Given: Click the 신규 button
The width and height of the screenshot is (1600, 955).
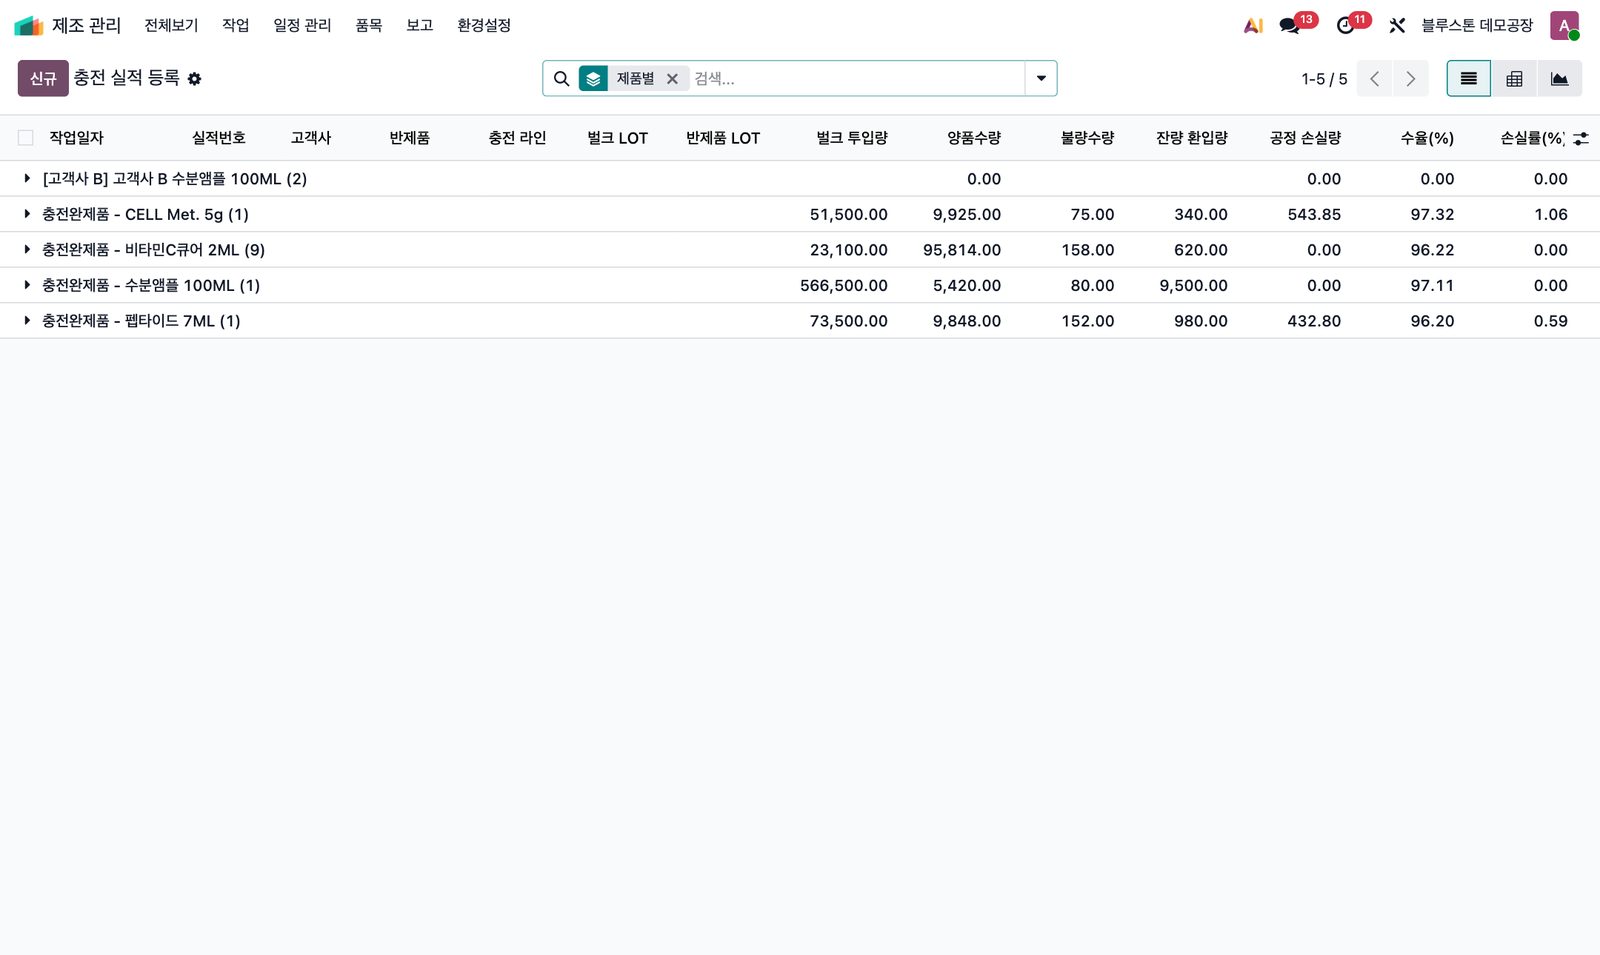Looking at the screenshot, I should [43, 78].
